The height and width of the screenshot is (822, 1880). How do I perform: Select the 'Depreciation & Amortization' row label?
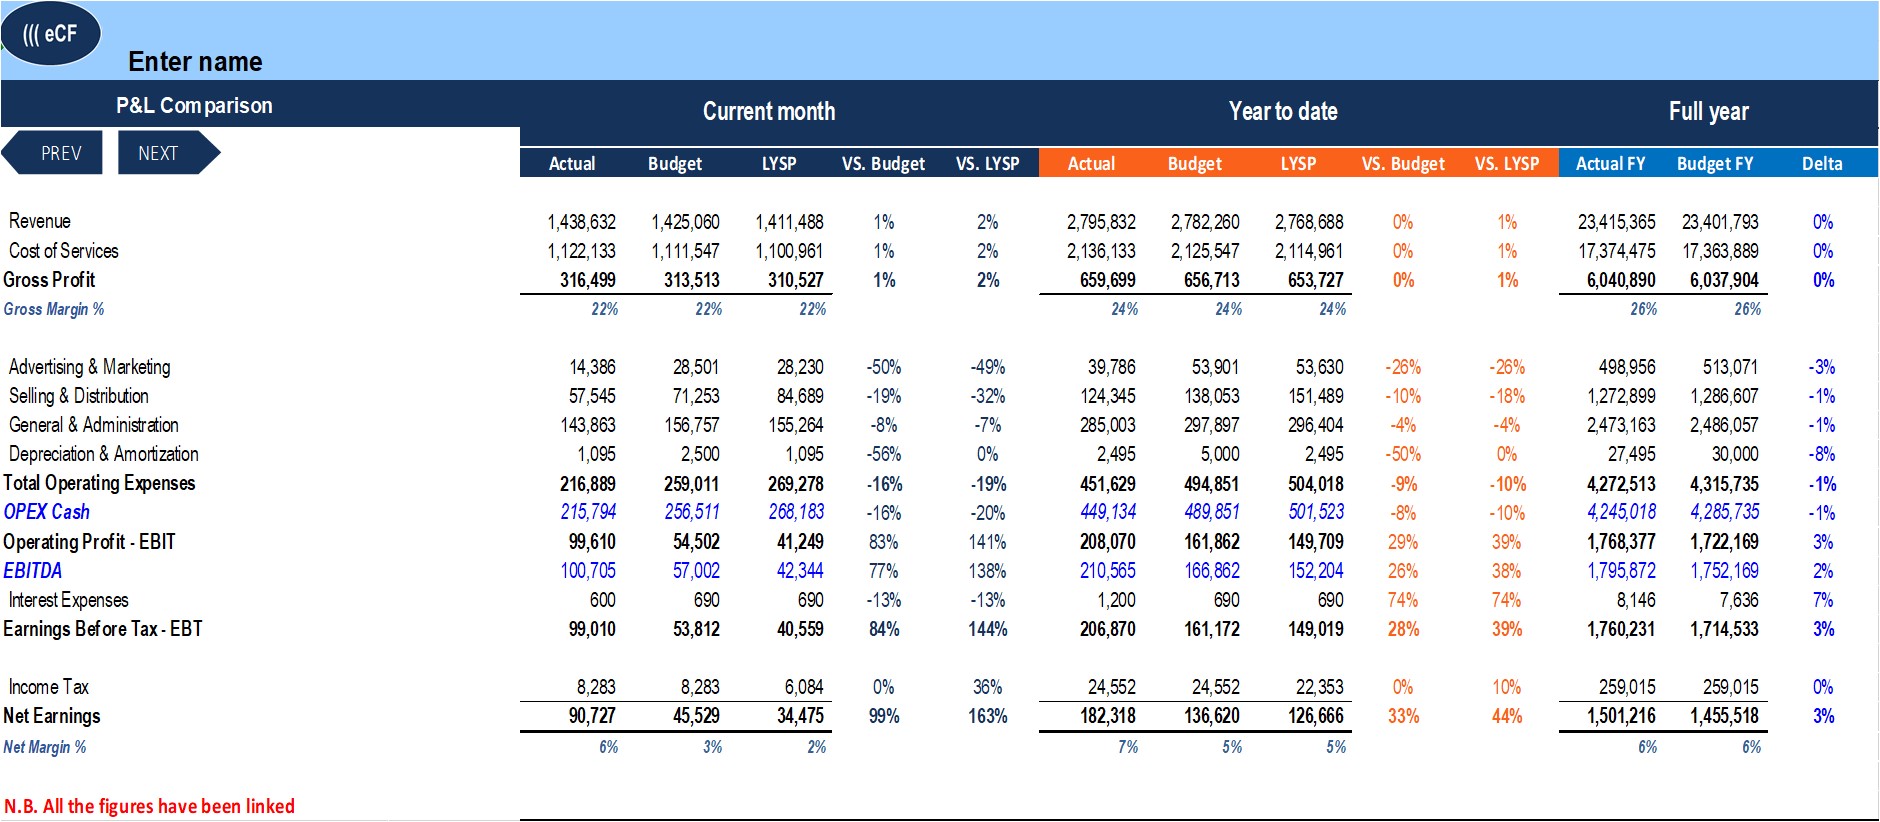pyautogui.click(x=103, y=454)
